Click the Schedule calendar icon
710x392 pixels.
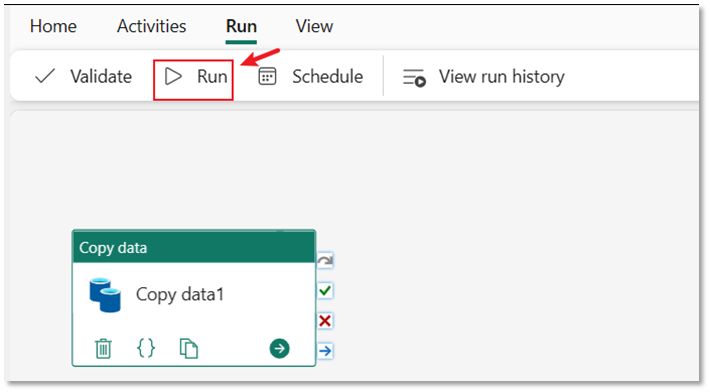pyautogui.click(x=267, y=76)
